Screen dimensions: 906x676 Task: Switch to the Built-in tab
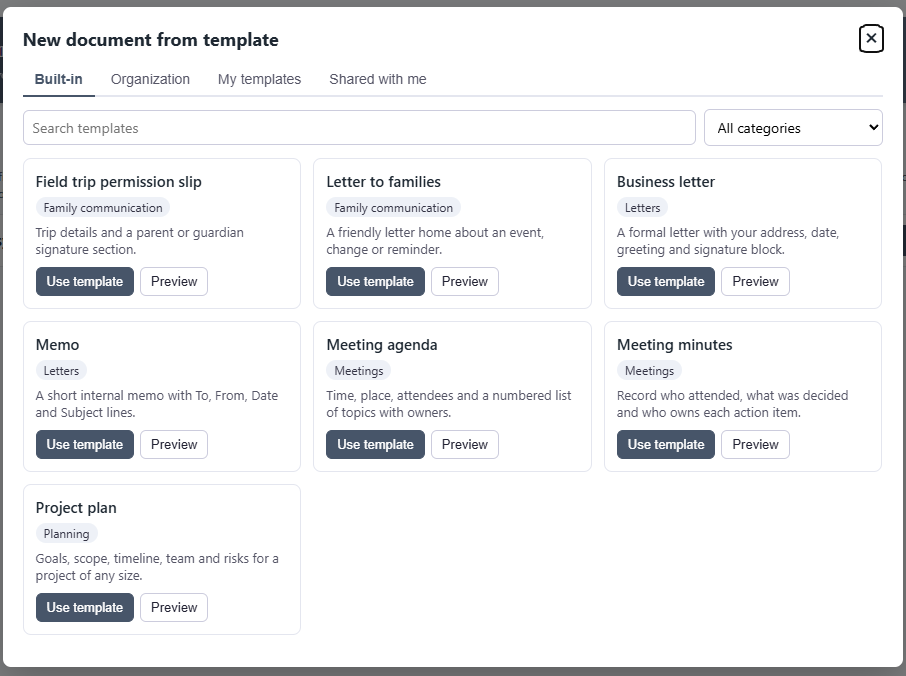coord(59,79)
